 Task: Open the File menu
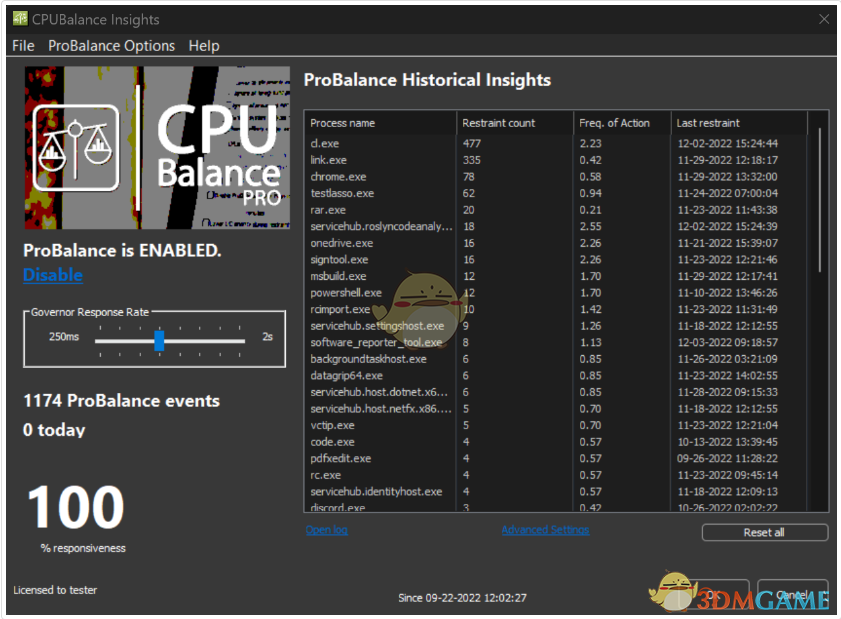point(22,45)
